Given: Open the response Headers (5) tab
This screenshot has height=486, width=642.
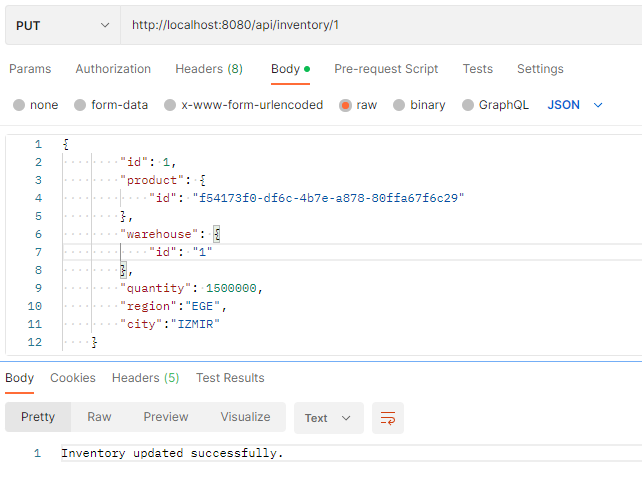Looking at the screenshot, I should coord(145,377).
